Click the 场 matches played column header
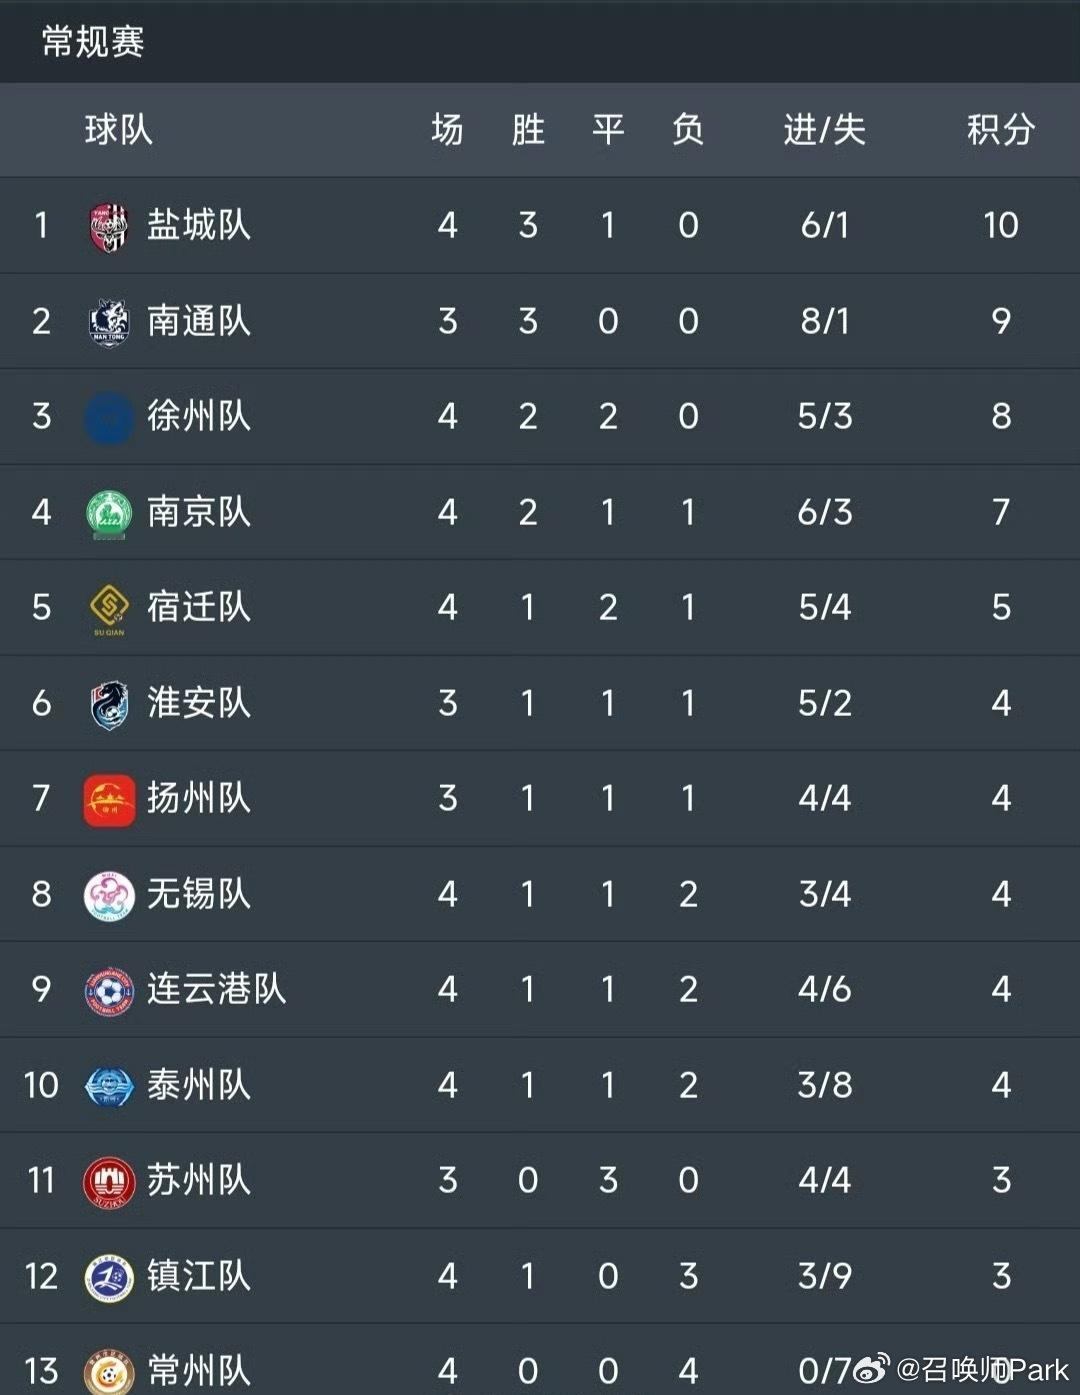The image size is (1080, 1395). pyautogui.click(x=447, y=130)
